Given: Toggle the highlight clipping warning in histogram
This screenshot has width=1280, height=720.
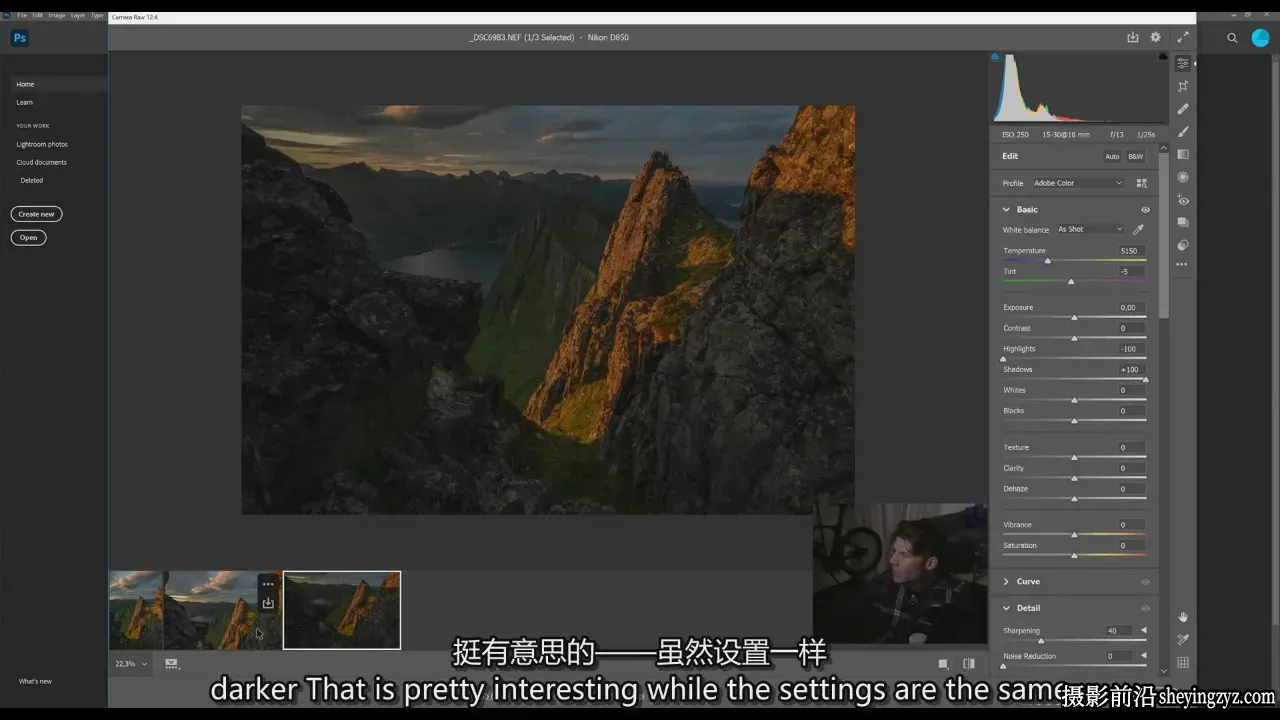Looking at the screenshot, I should (x=1162, y=57).
